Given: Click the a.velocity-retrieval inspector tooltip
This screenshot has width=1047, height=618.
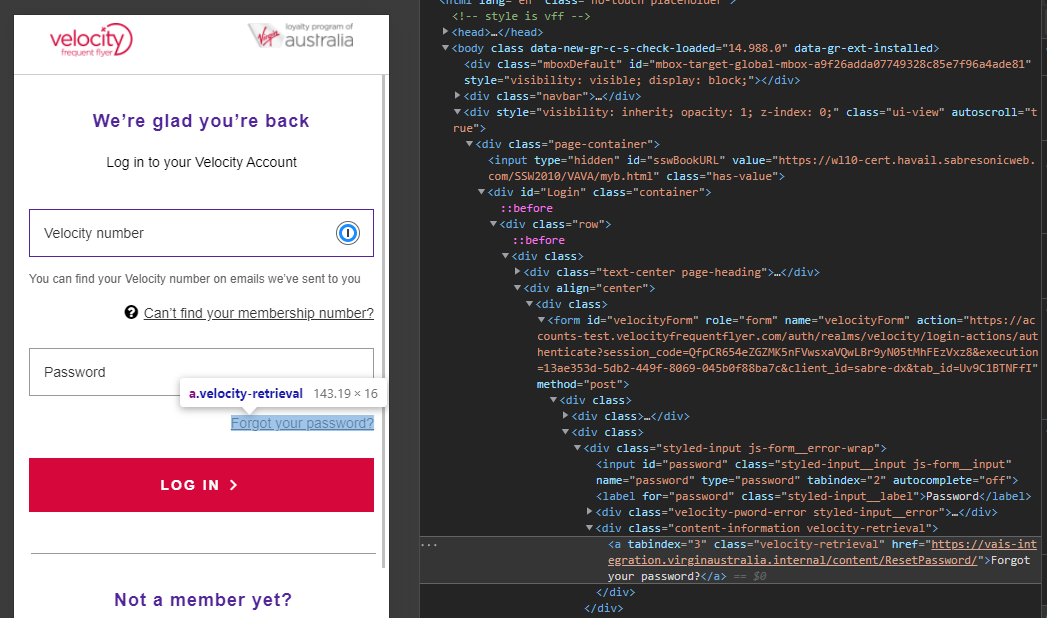Looking at the screenshot, I should pos(283,394).
